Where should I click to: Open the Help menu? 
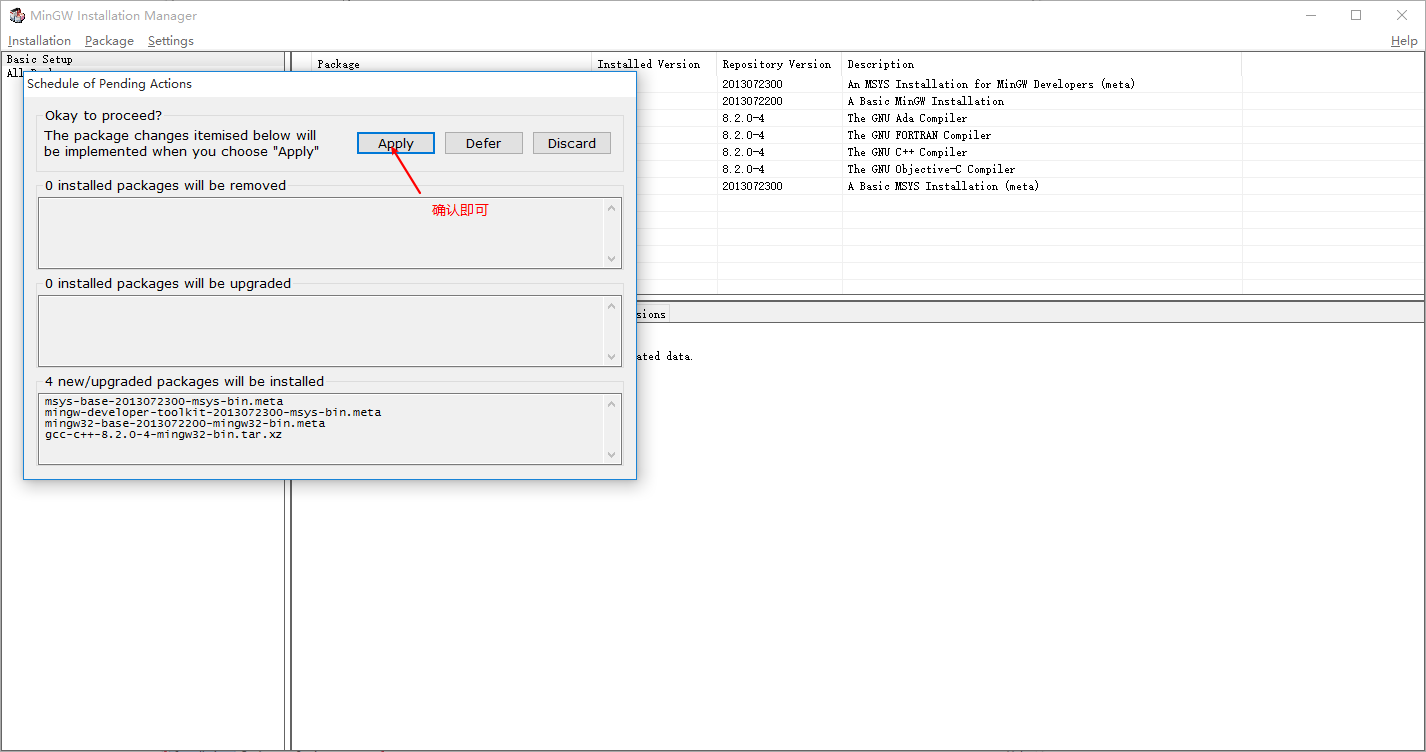[1404, 41]
